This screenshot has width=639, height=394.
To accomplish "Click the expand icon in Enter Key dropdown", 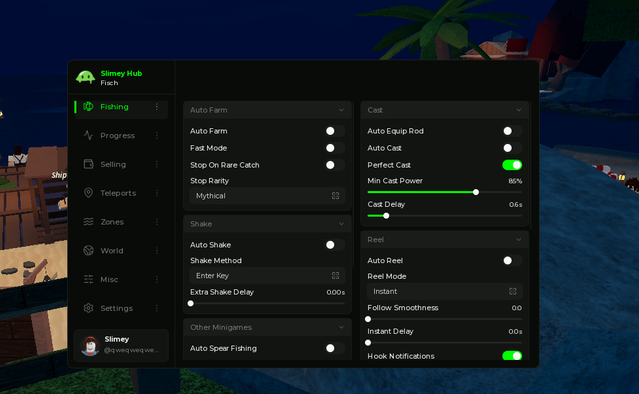I will click(x=335, y=276).
